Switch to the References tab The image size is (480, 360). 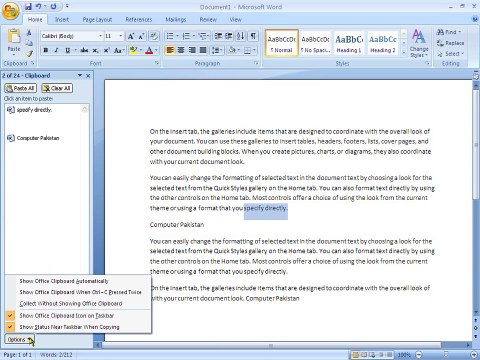[138, 20]
